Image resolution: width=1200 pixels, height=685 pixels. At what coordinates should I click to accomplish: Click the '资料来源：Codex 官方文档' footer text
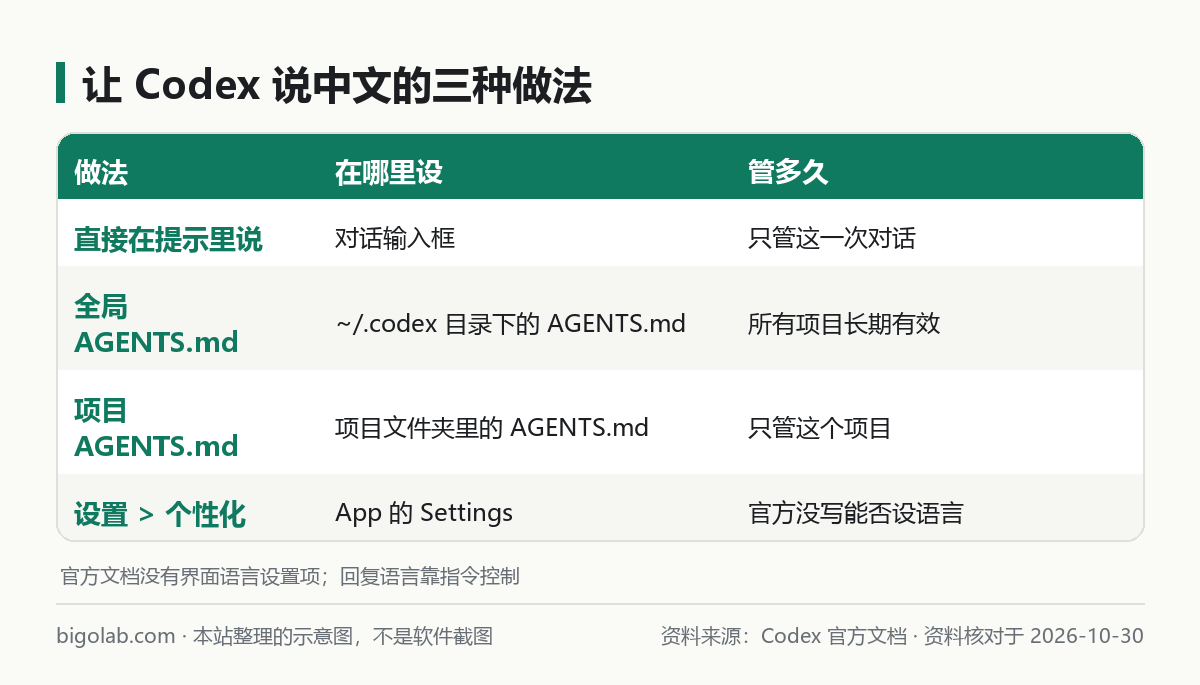[x=783, y=636]
